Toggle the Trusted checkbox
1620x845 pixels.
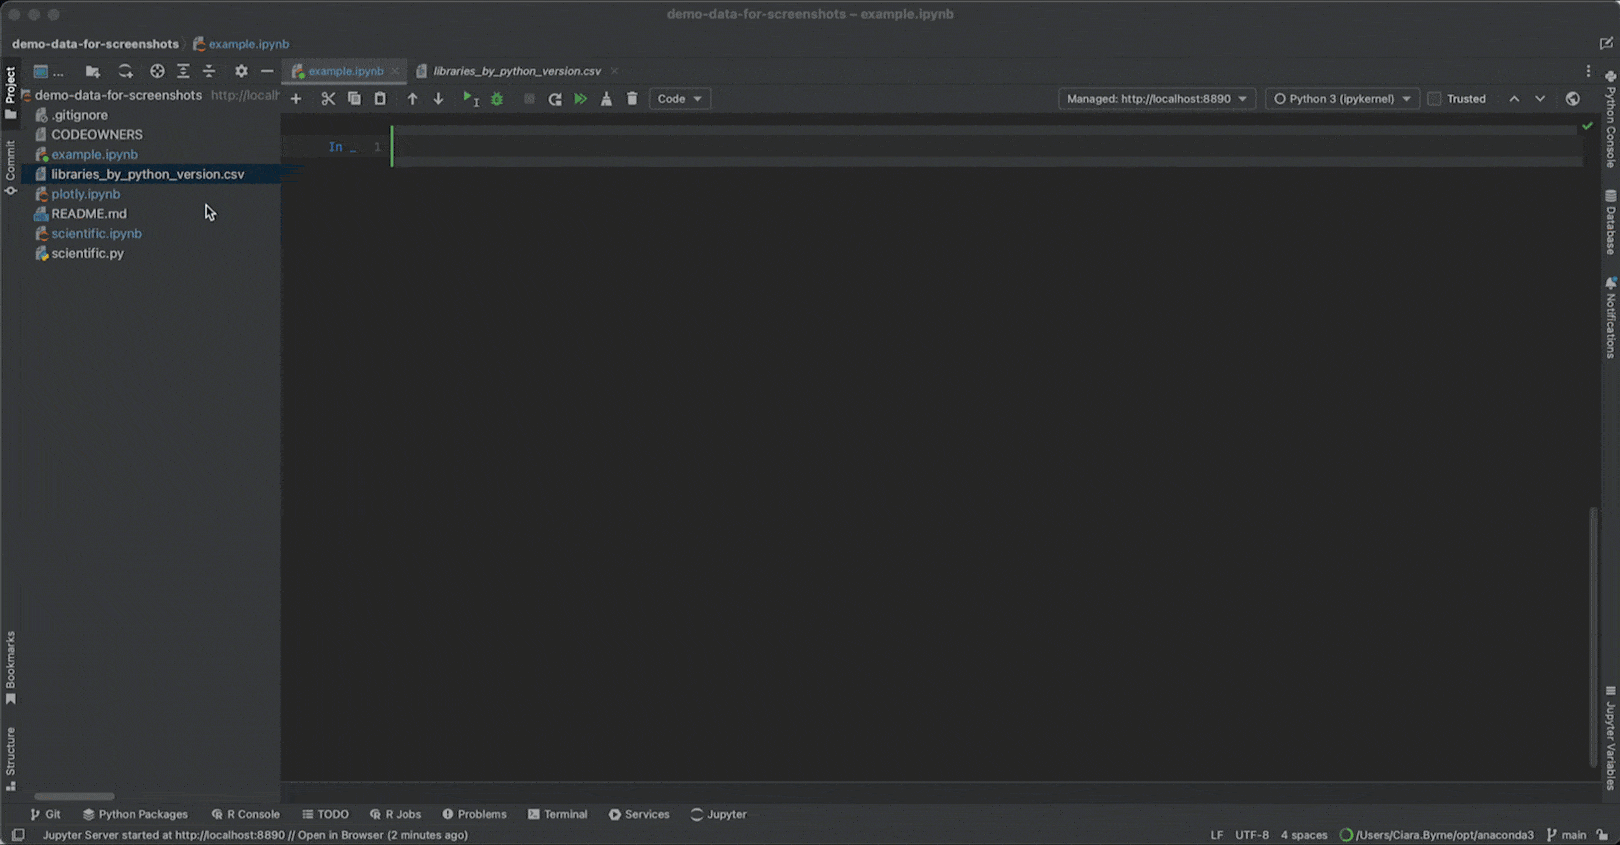pyautogui.click(x=1434, y=99)
